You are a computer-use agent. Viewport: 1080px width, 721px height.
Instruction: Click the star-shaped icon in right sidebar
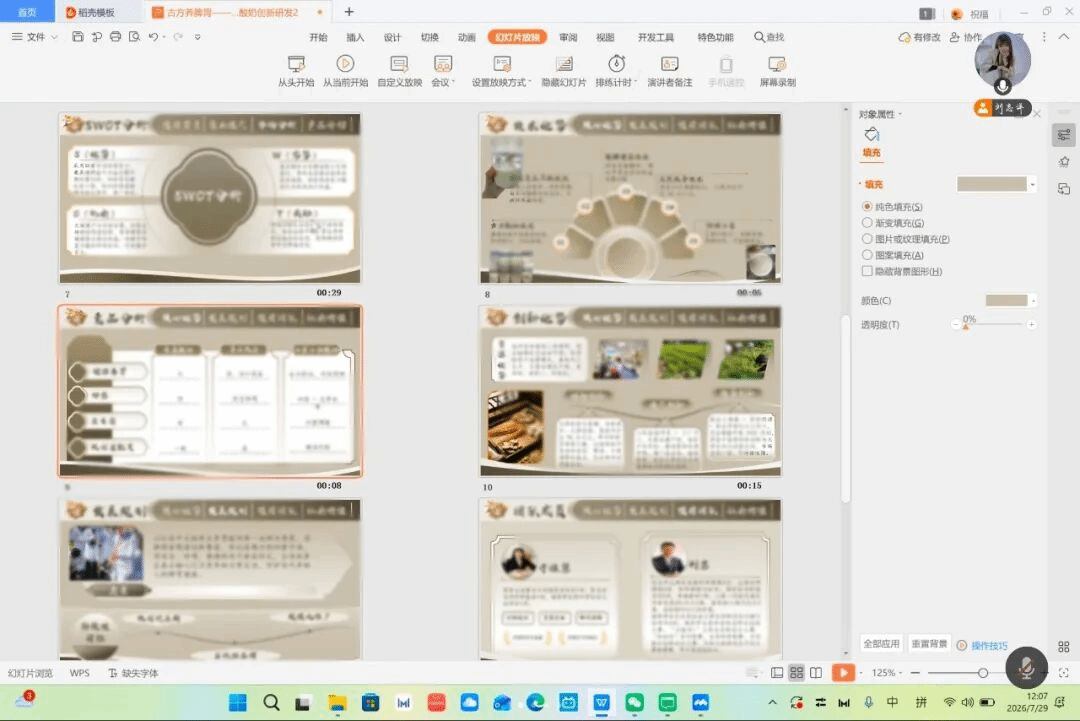tap(1064, 162)
